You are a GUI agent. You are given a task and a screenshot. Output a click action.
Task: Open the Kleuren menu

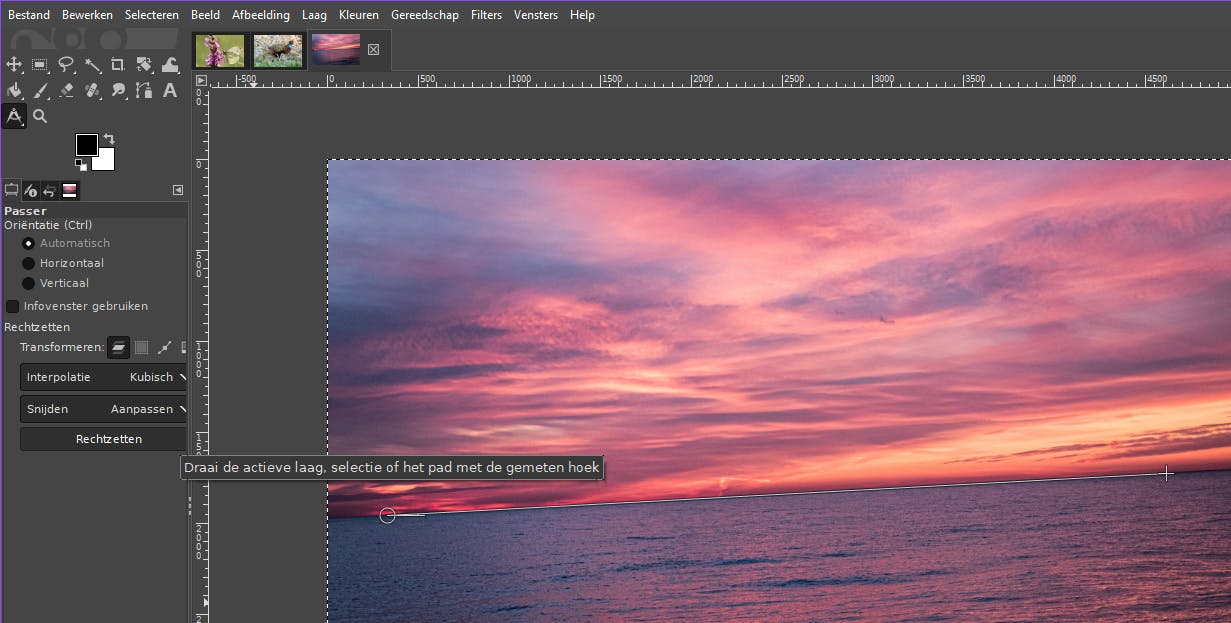click(359, 15)
